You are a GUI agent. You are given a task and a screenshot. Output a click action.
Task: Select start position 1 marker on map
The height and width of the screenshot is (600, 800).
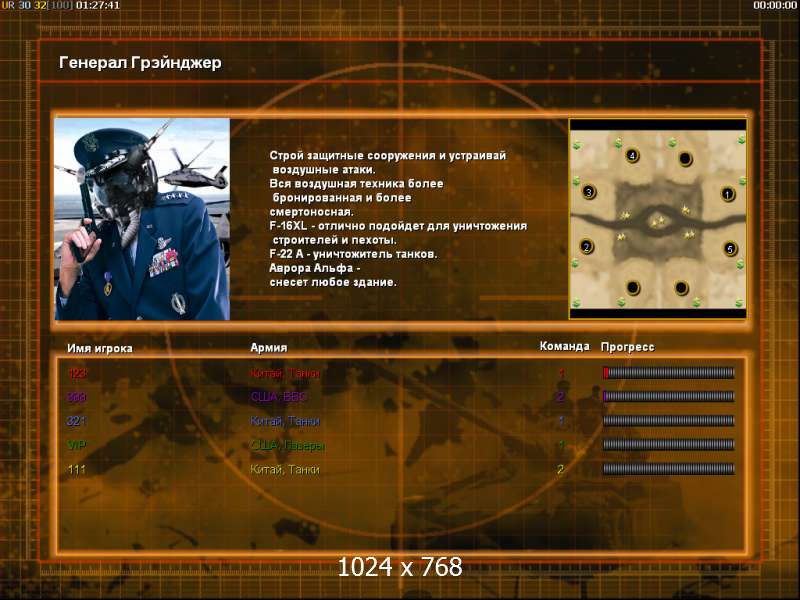(x=728, y=194)
